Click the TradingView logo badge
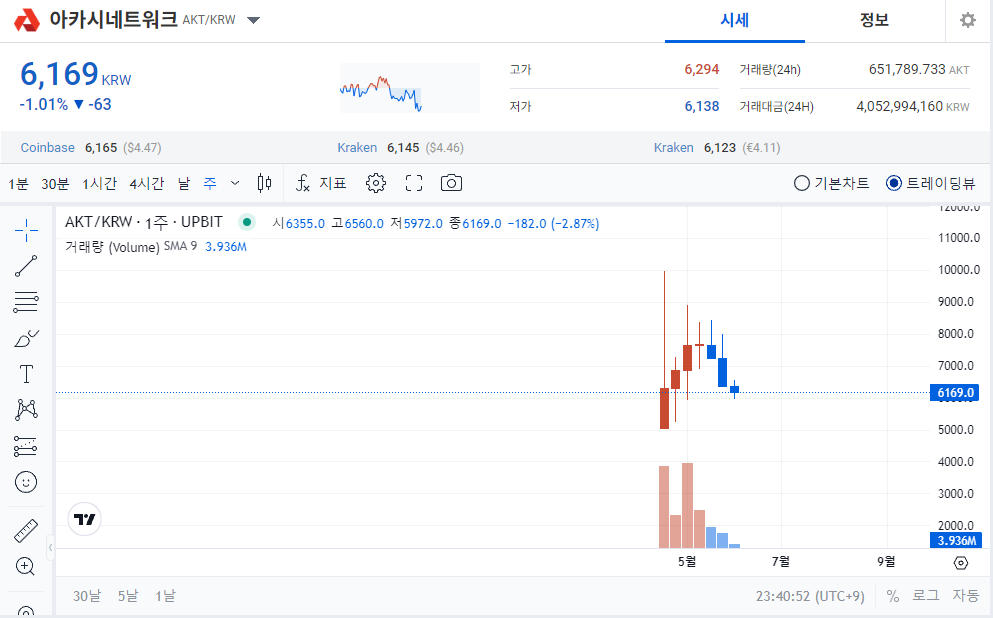 pyautogui.click(x=84, y=519)
